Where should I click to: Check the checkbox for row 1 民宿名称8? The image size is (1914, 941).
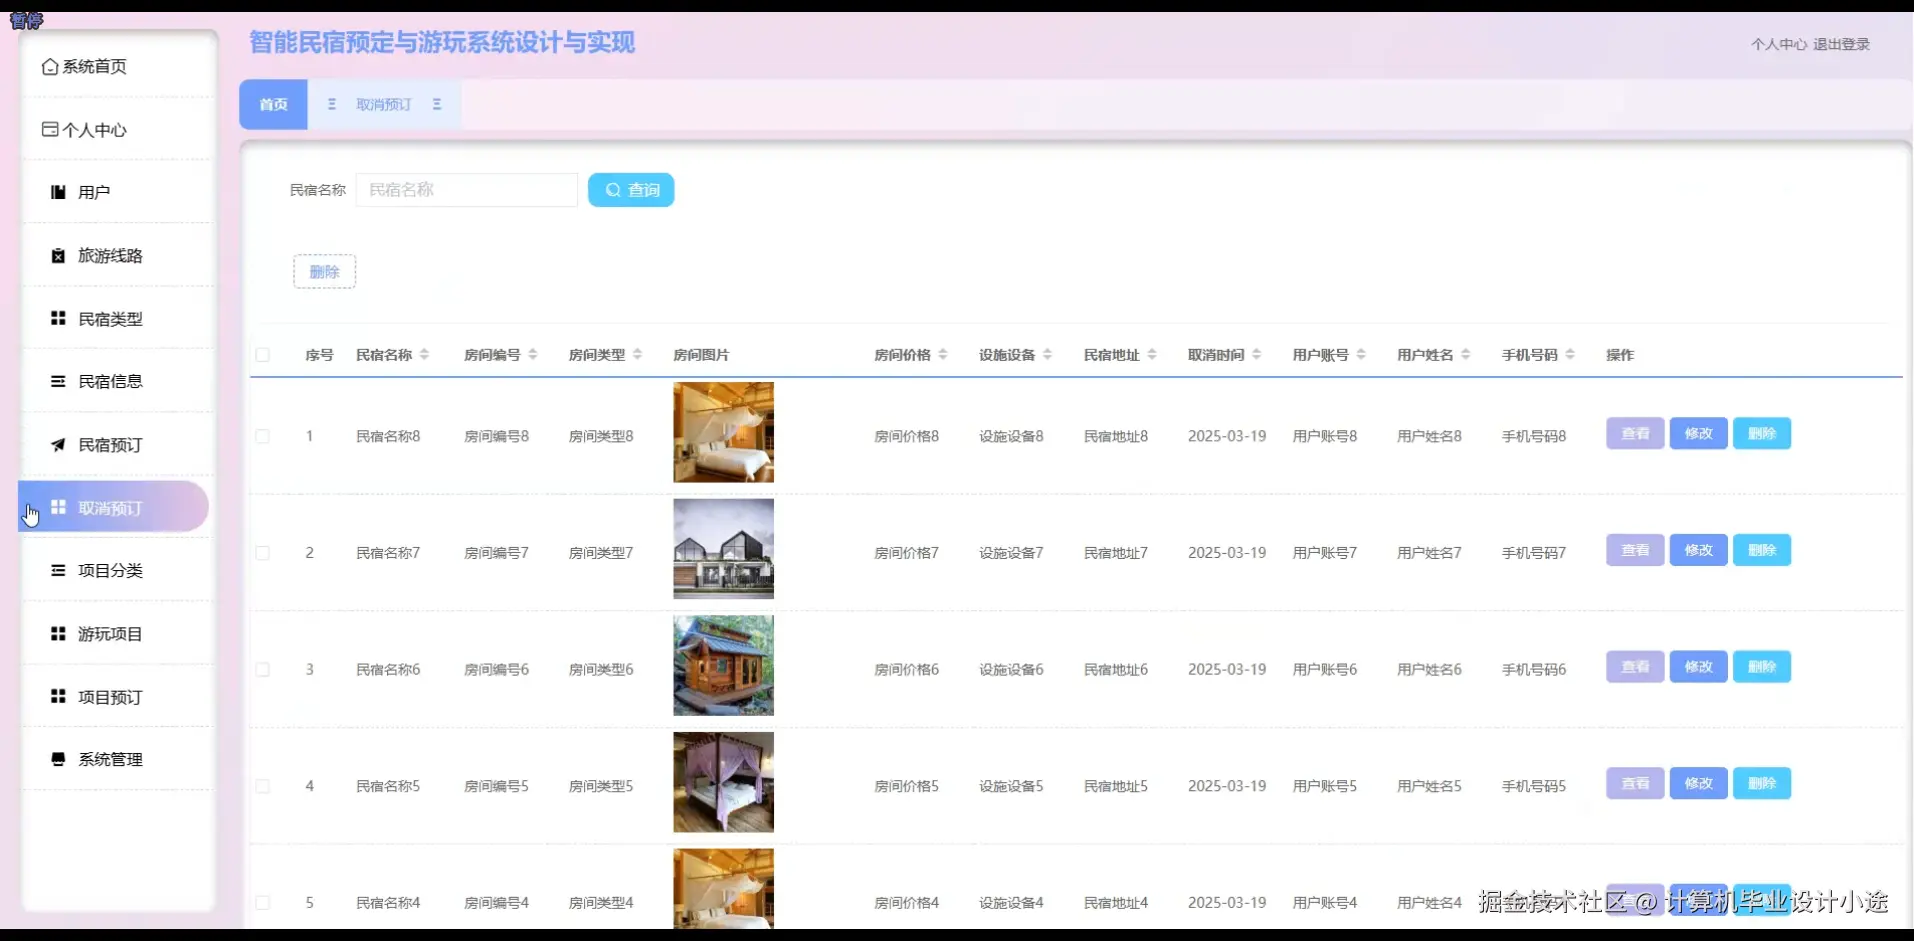pos(263,436)
